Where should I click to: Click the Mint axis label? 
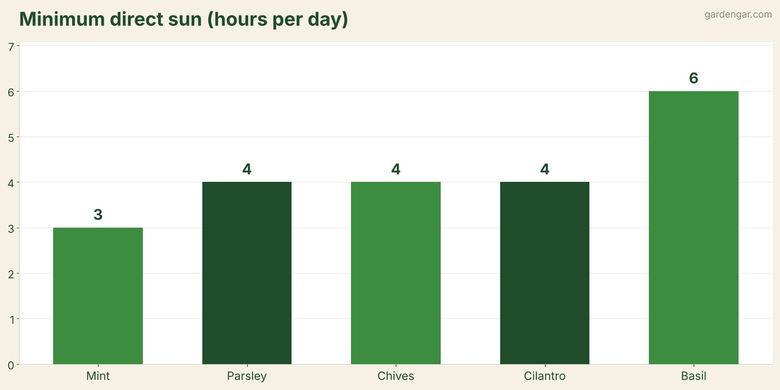98,376
